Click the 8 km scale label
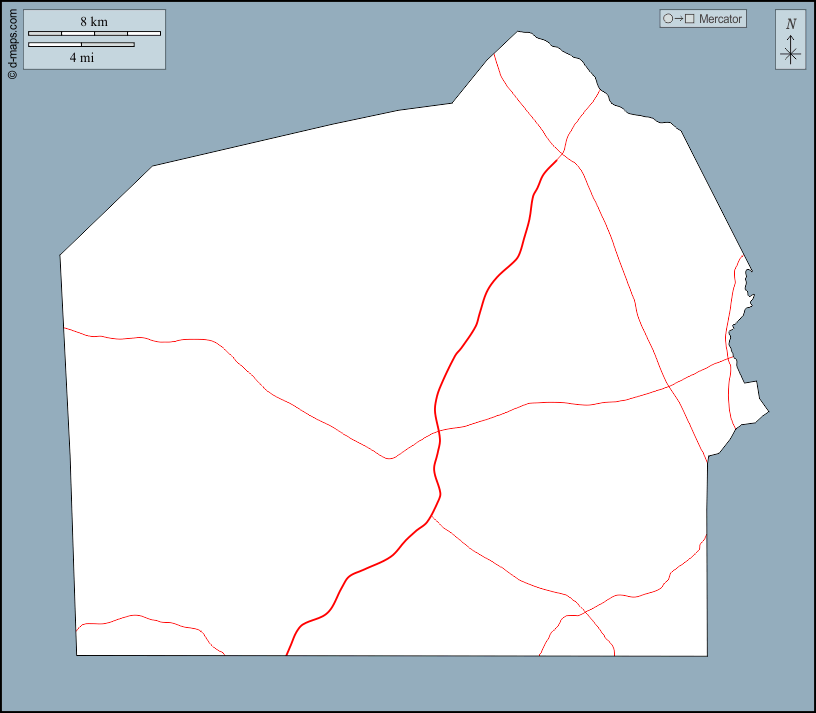 point(94,21)
